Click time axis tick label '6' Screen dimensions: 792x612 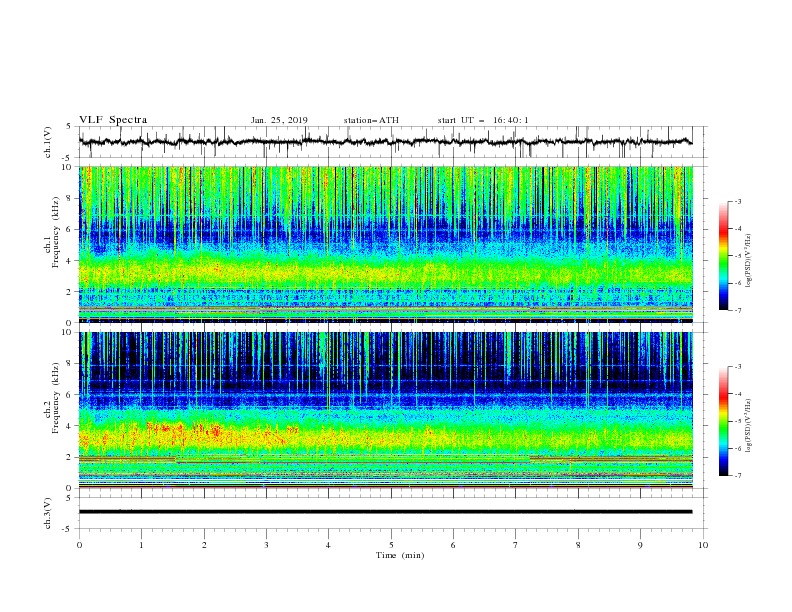coord(453,545)
